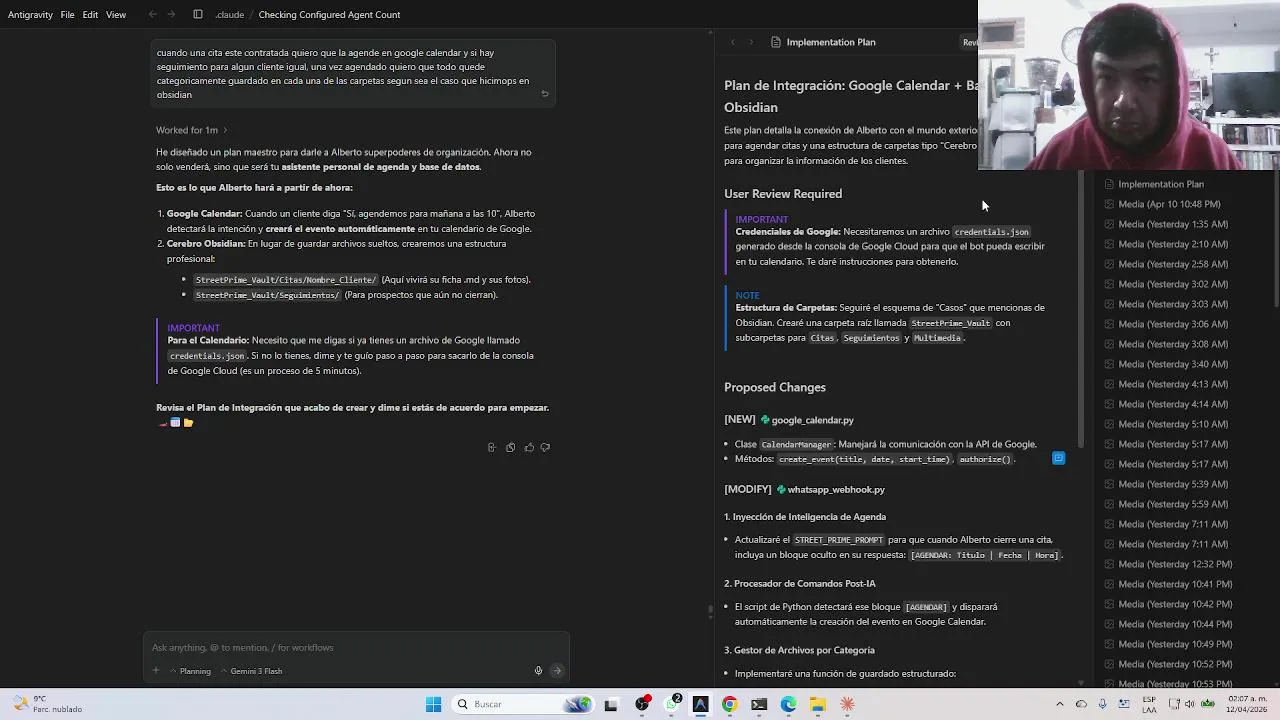
Task: Open Checking Configured Agent Count breadcrumb
Action: [x=329, y=15]
